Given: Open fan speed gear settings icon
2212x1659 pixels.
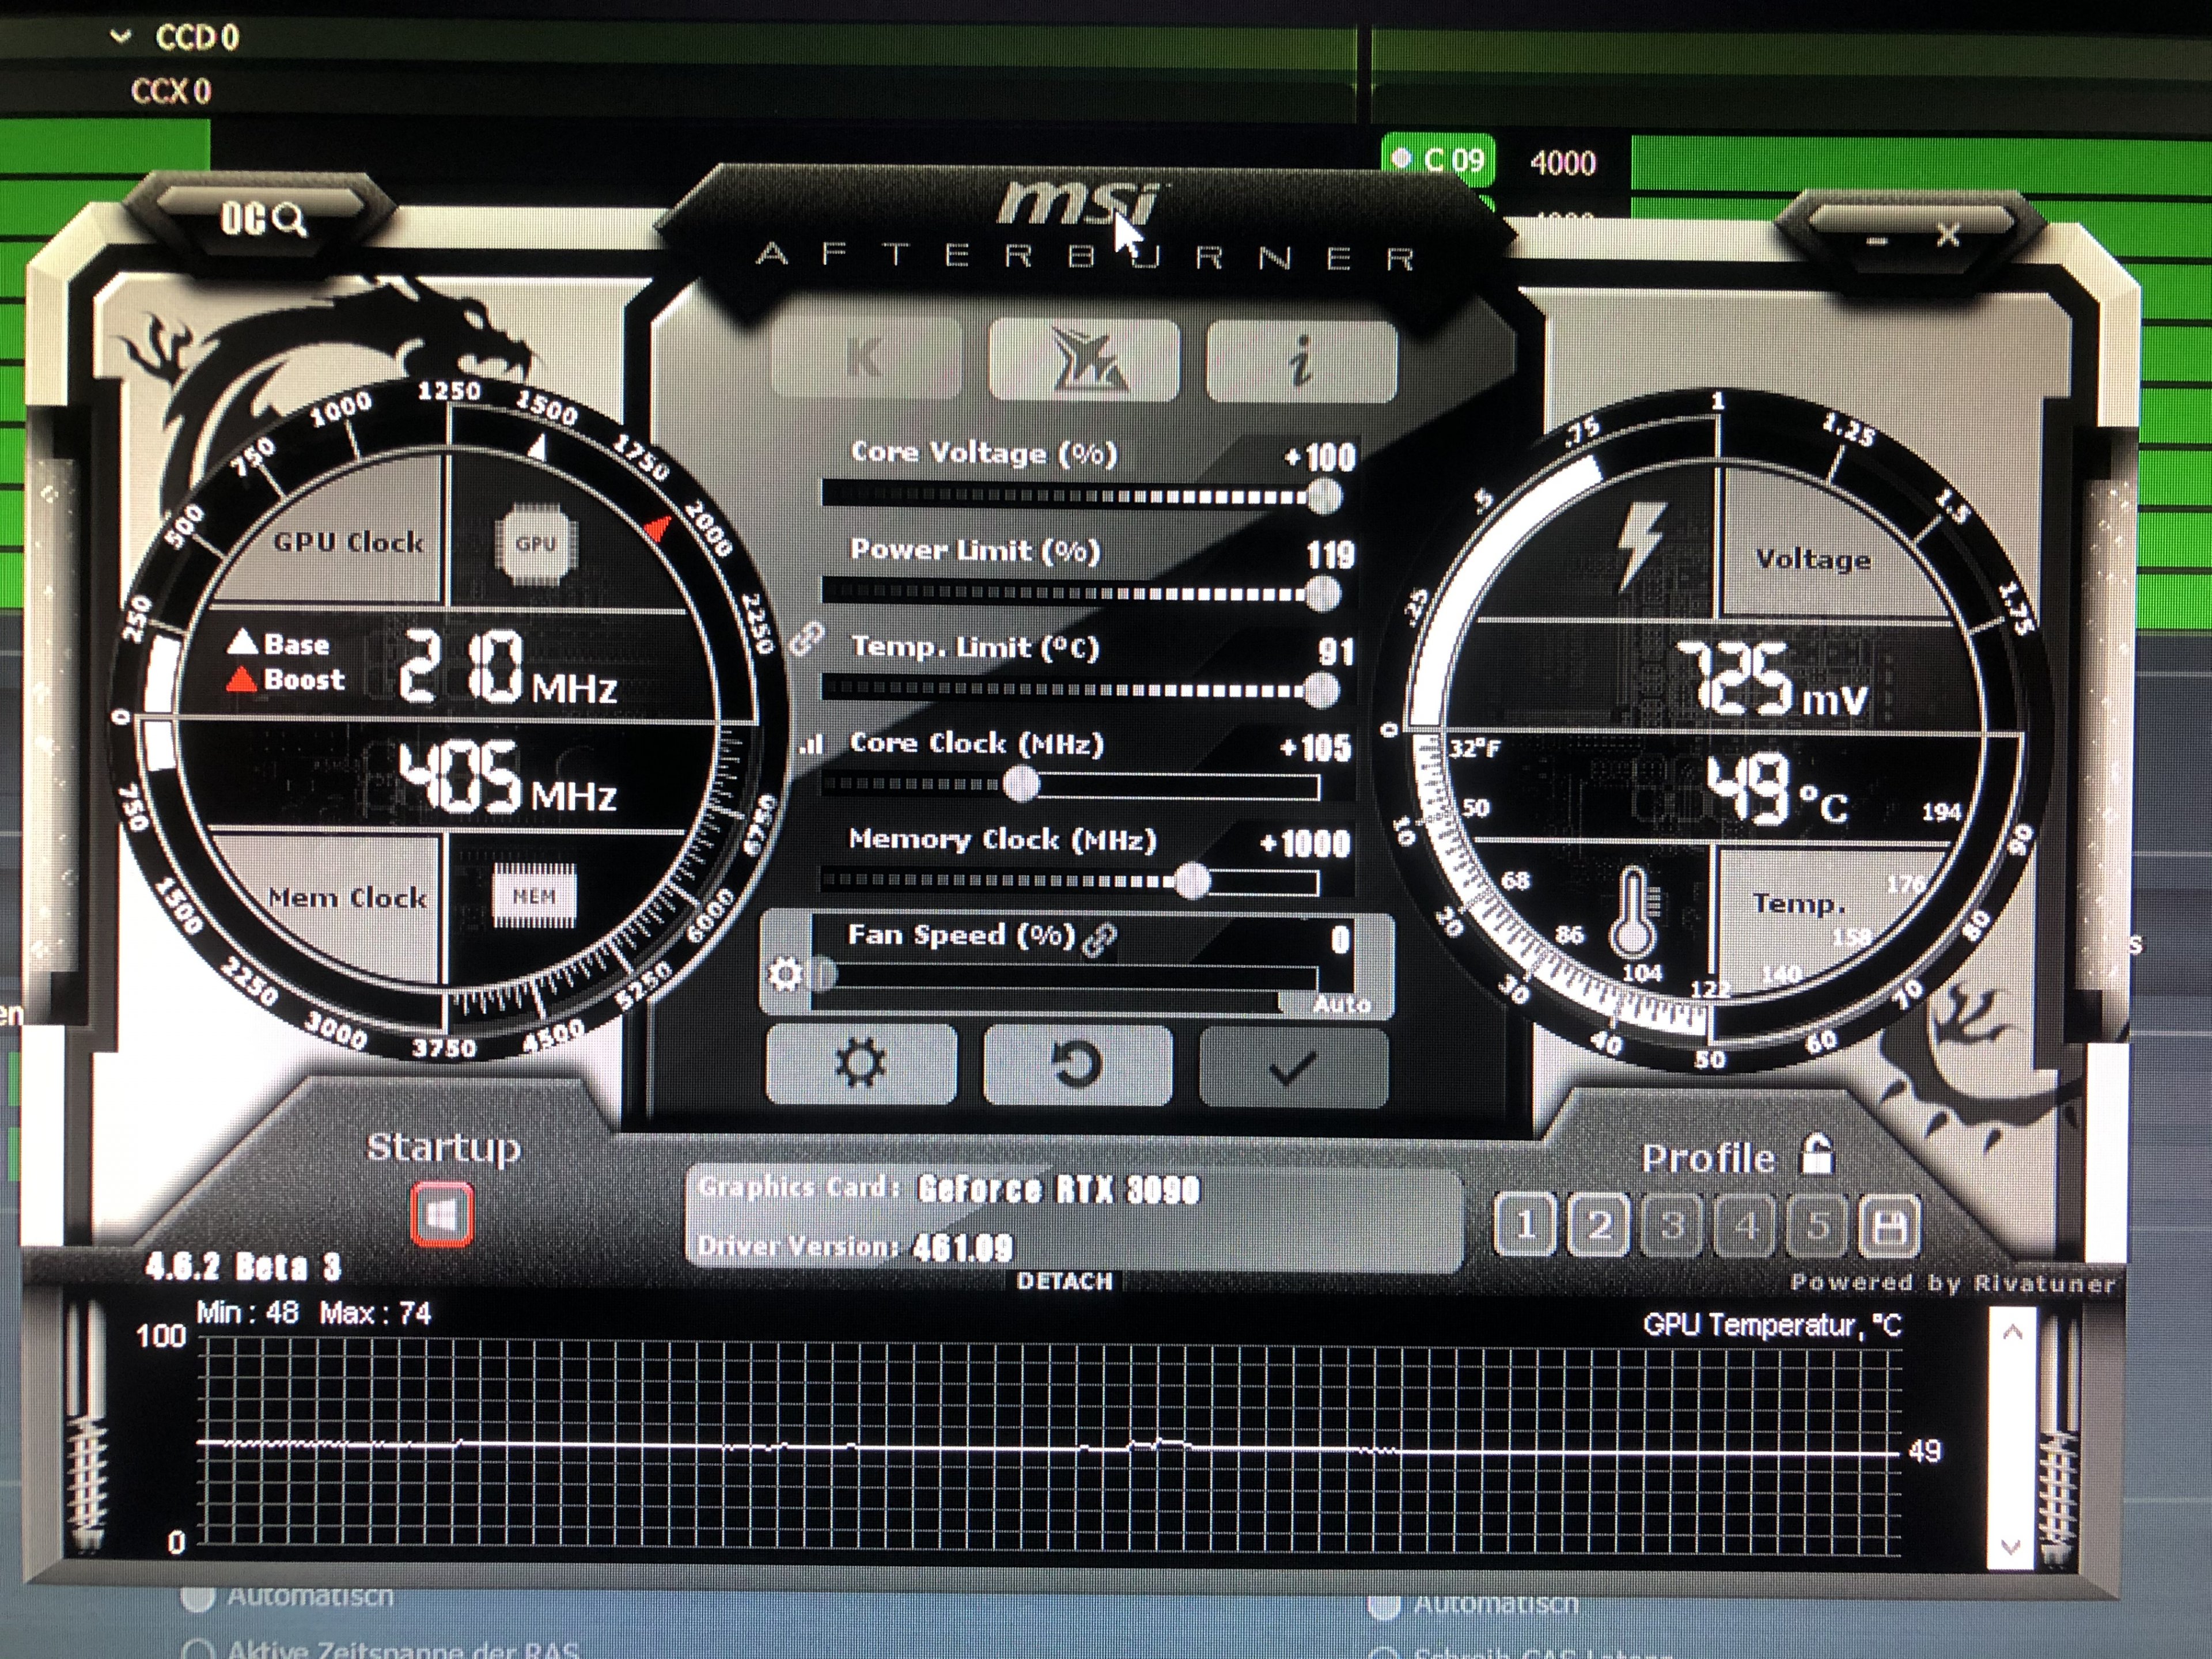Looking at the screenshot, I should click(x=785, y=974).
